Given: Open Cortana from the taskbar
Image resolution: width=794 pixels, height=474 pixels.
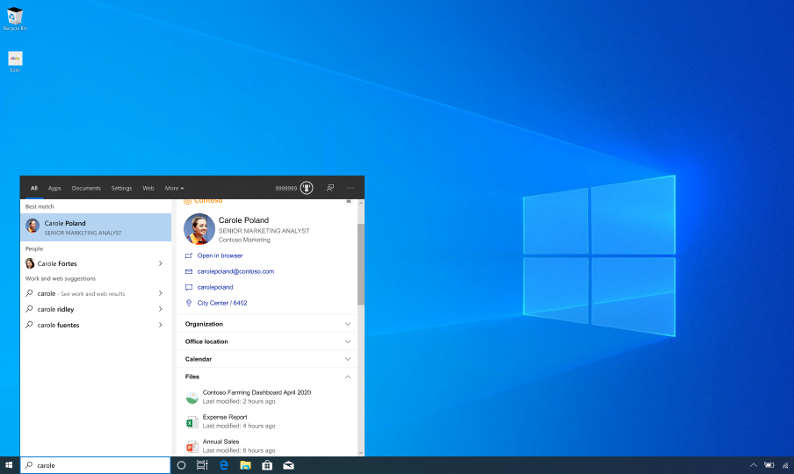Looking at the screenshot, I should point(181,465).
